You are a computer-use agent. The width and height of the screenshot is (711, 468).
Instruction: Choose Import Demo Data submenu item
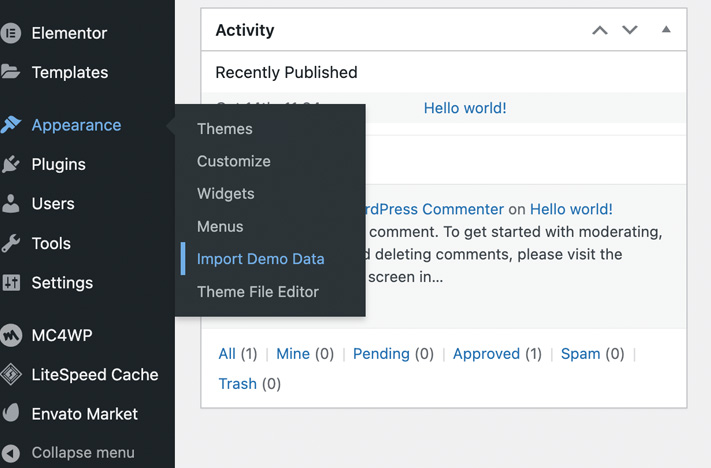coord(261,258)
